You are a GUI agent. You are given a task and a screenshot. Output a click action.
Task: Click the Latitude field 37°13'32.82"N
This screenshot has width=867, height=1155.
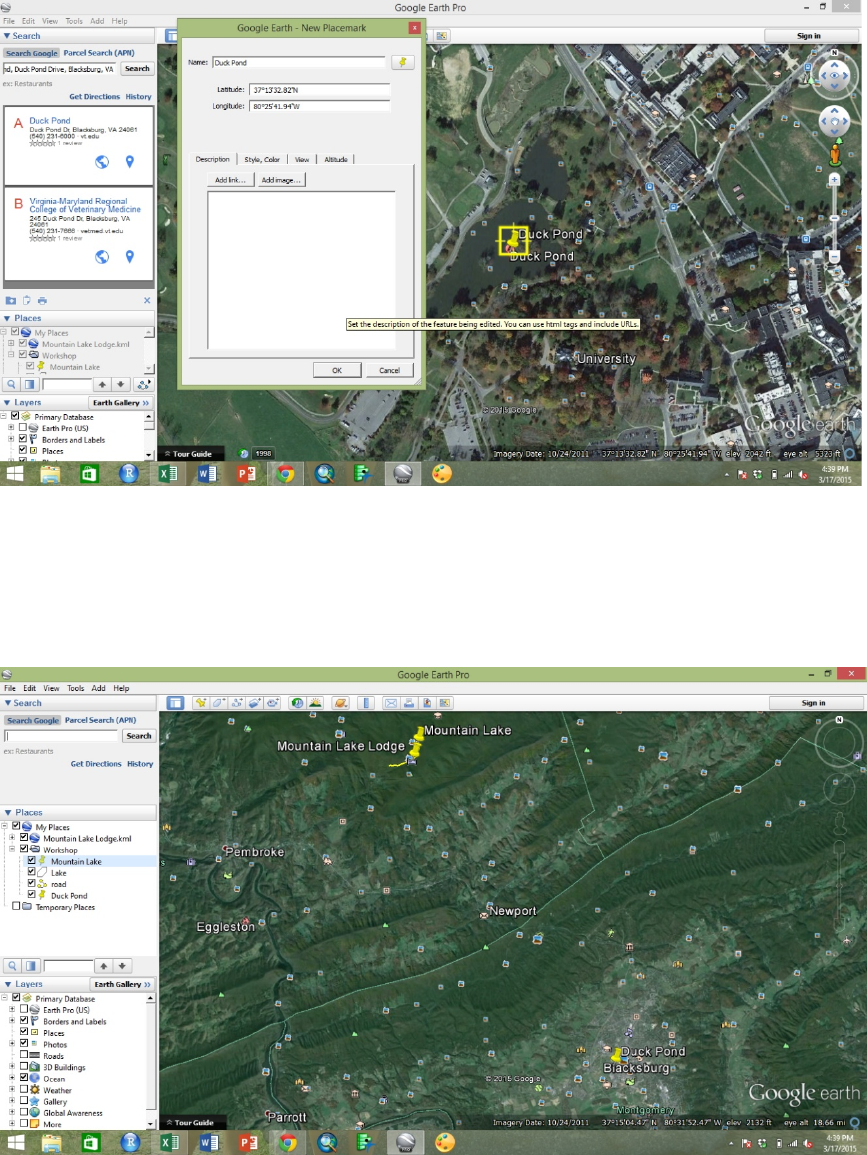click(x=320, y=90)
